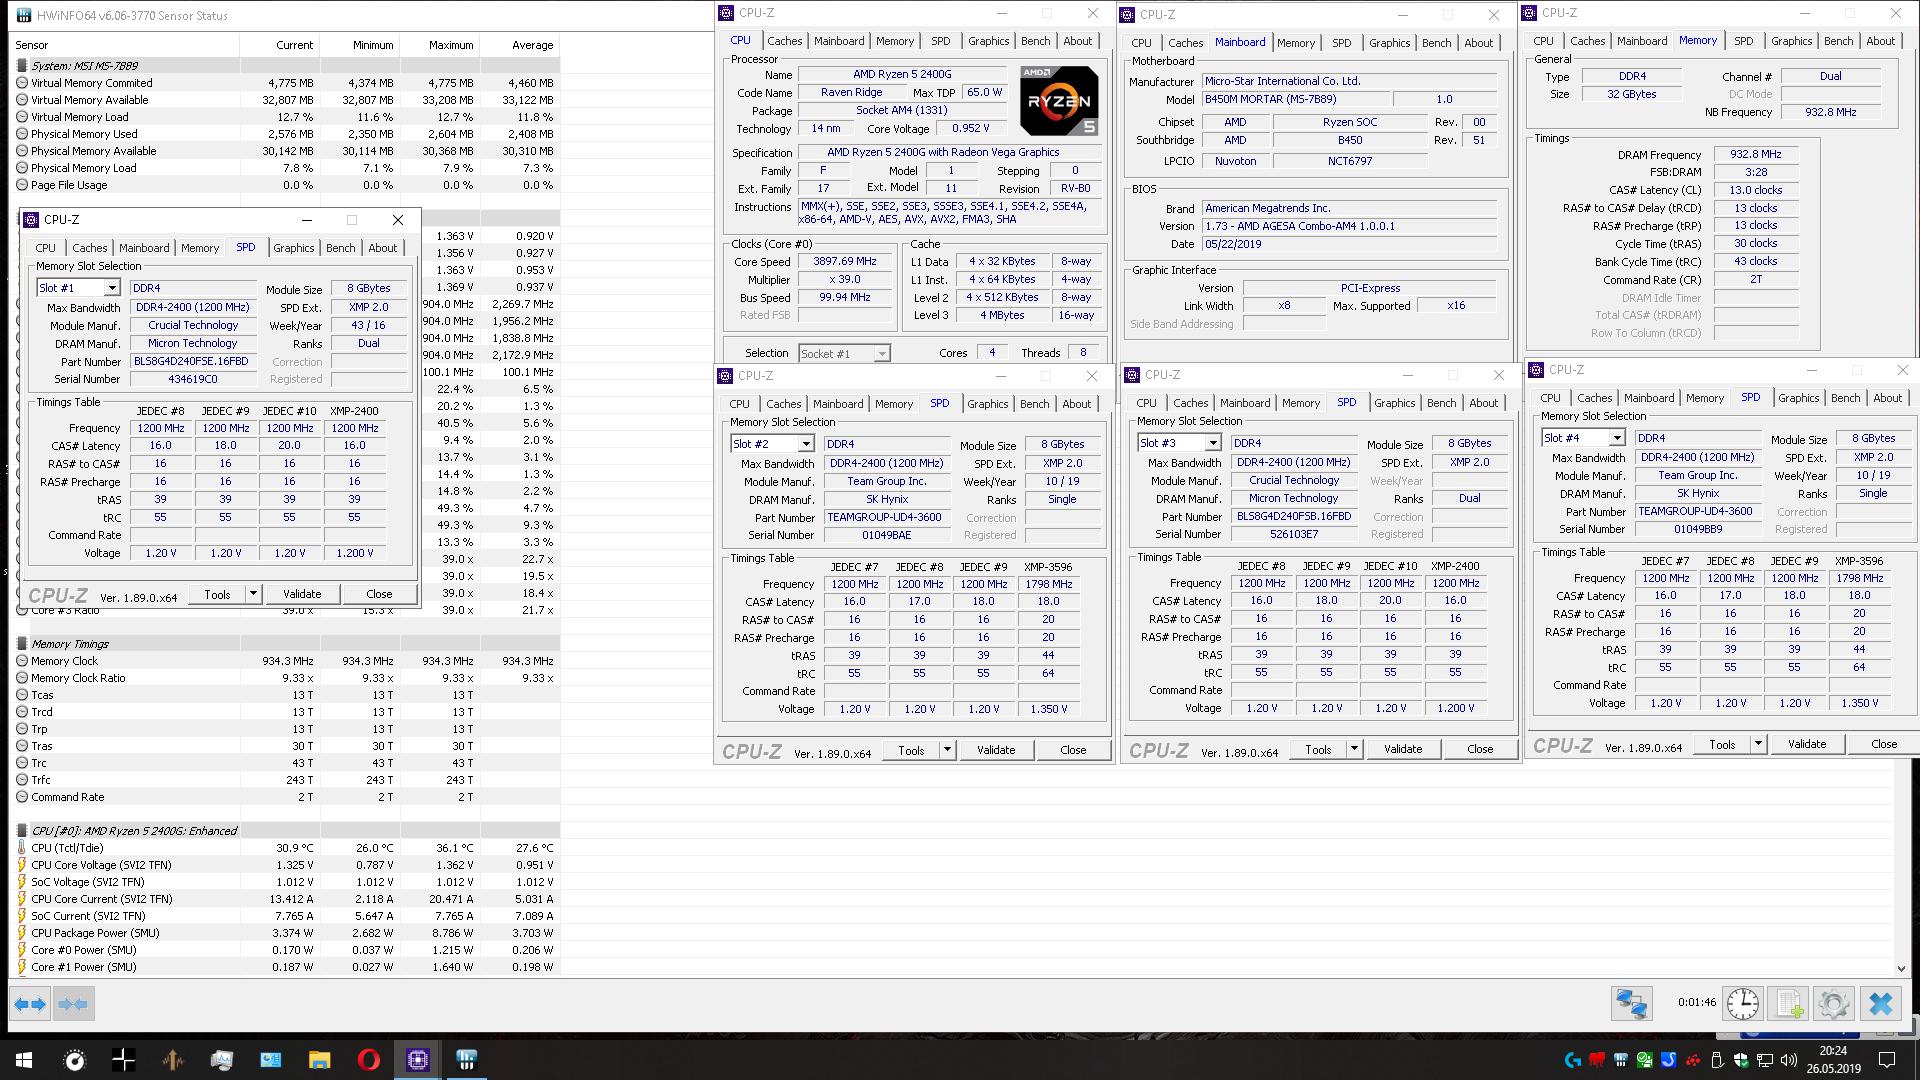The image size is (1920, 1080).
Task: Open Opera browser from taskbar
Action: click(x=368, y=1060)
